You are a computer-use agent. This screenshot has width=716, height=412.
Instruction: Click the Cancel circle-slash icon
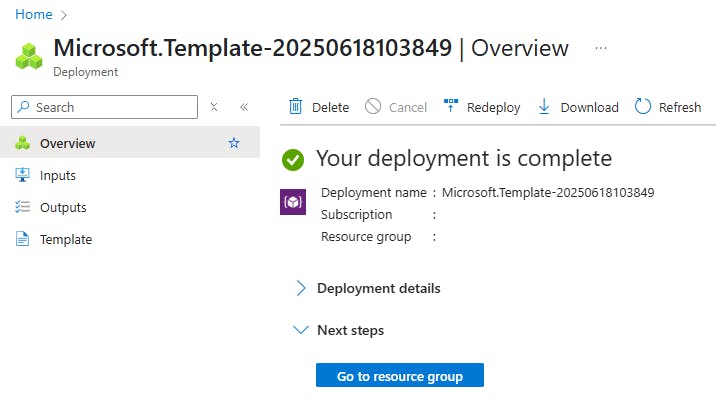click(373, 106)
